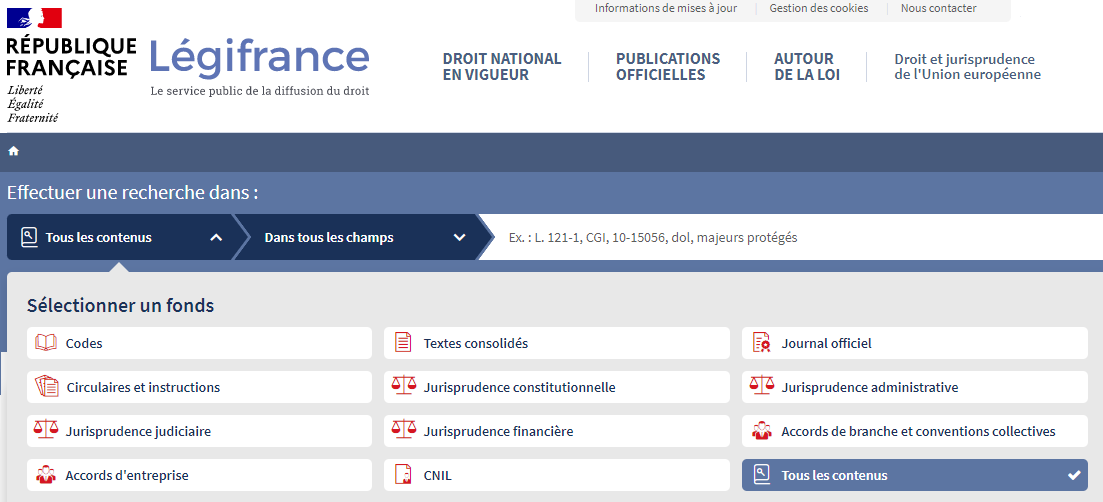The width and height of the screenshot is (1103, 502).
Task: Click the search-book icon in the fonds dropdown header
Action: (28, 237)
